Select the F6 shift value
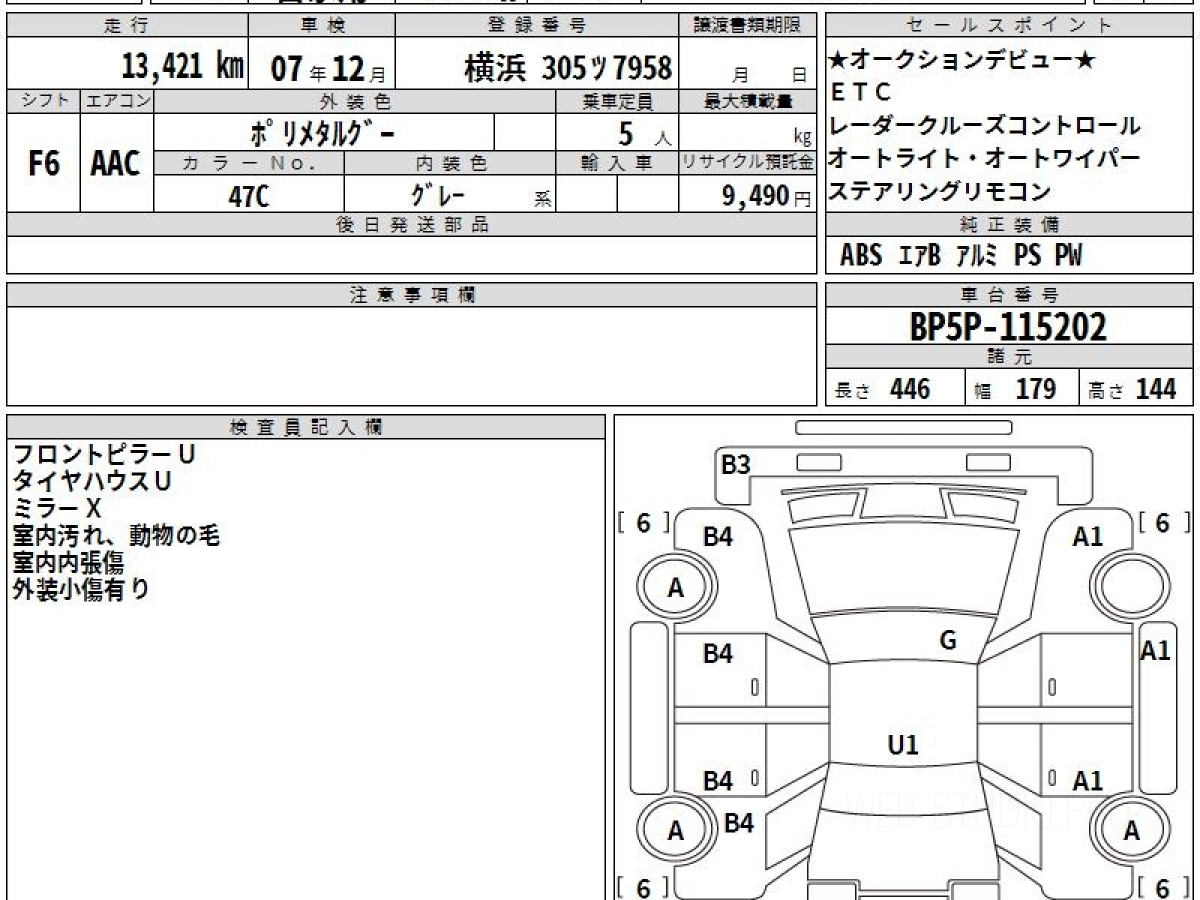The height and width of the screenshot is (900, 1200). (44, 163)
